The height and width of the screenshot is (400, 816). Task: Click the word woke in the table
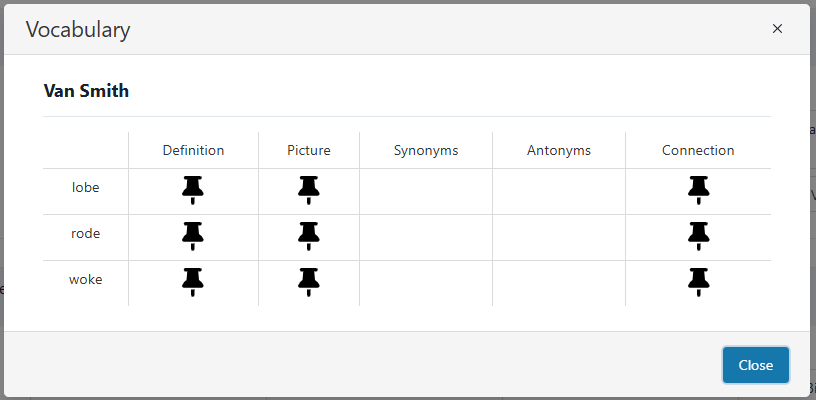(x=86, y=279)
